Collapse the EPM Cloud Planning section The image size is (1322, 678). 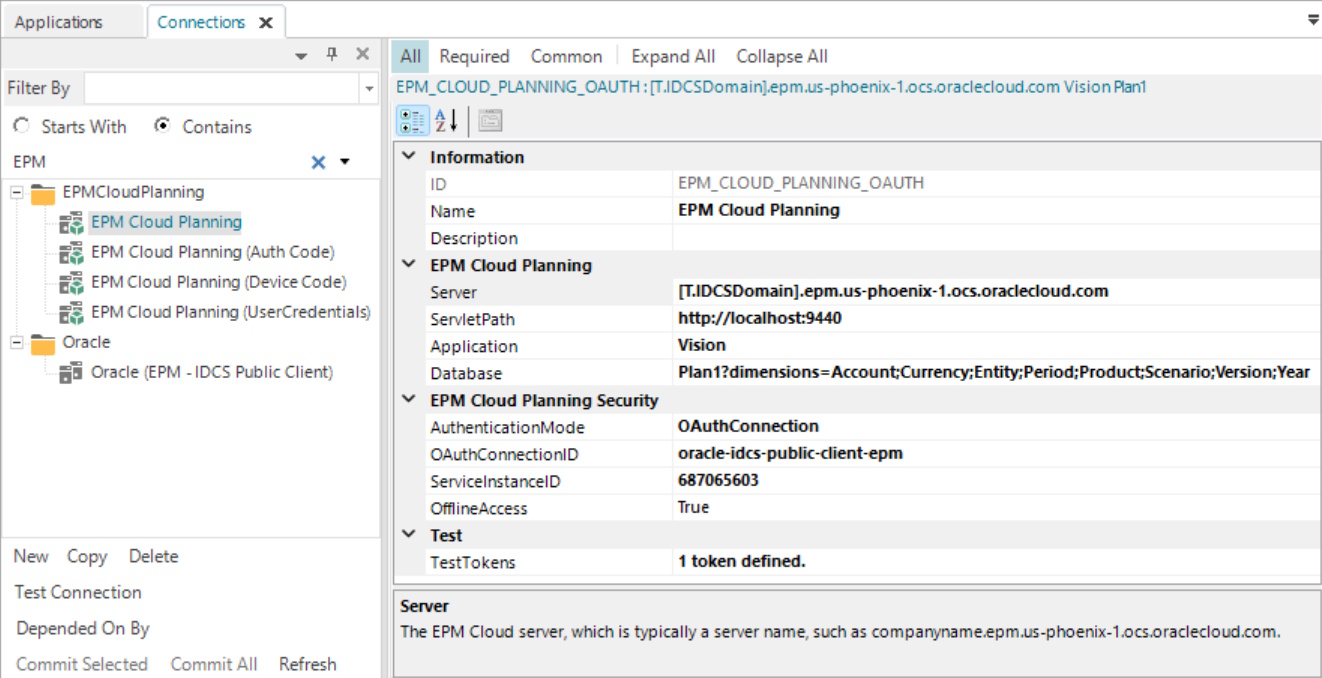[x=408, y=265]
